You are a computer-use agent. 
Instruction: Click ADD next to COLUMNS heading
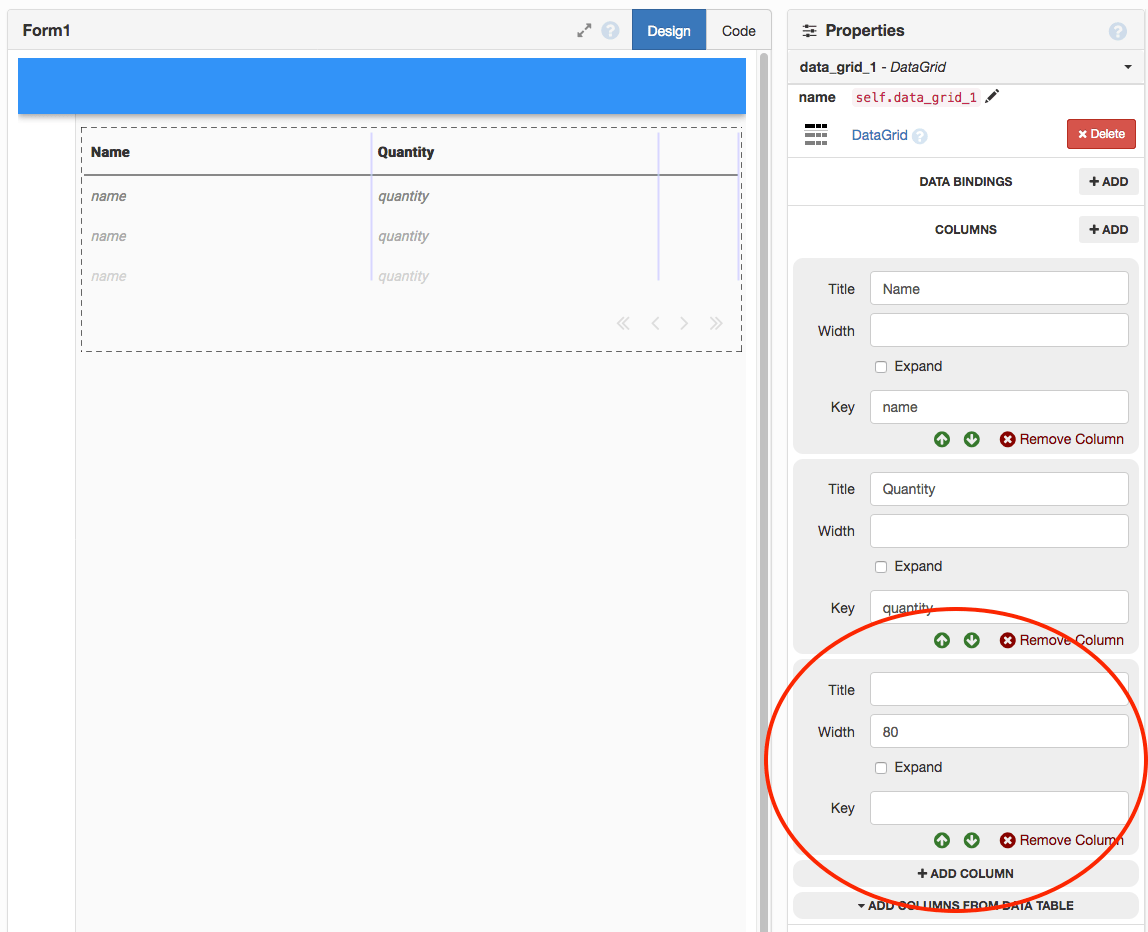pos(1108,229)
